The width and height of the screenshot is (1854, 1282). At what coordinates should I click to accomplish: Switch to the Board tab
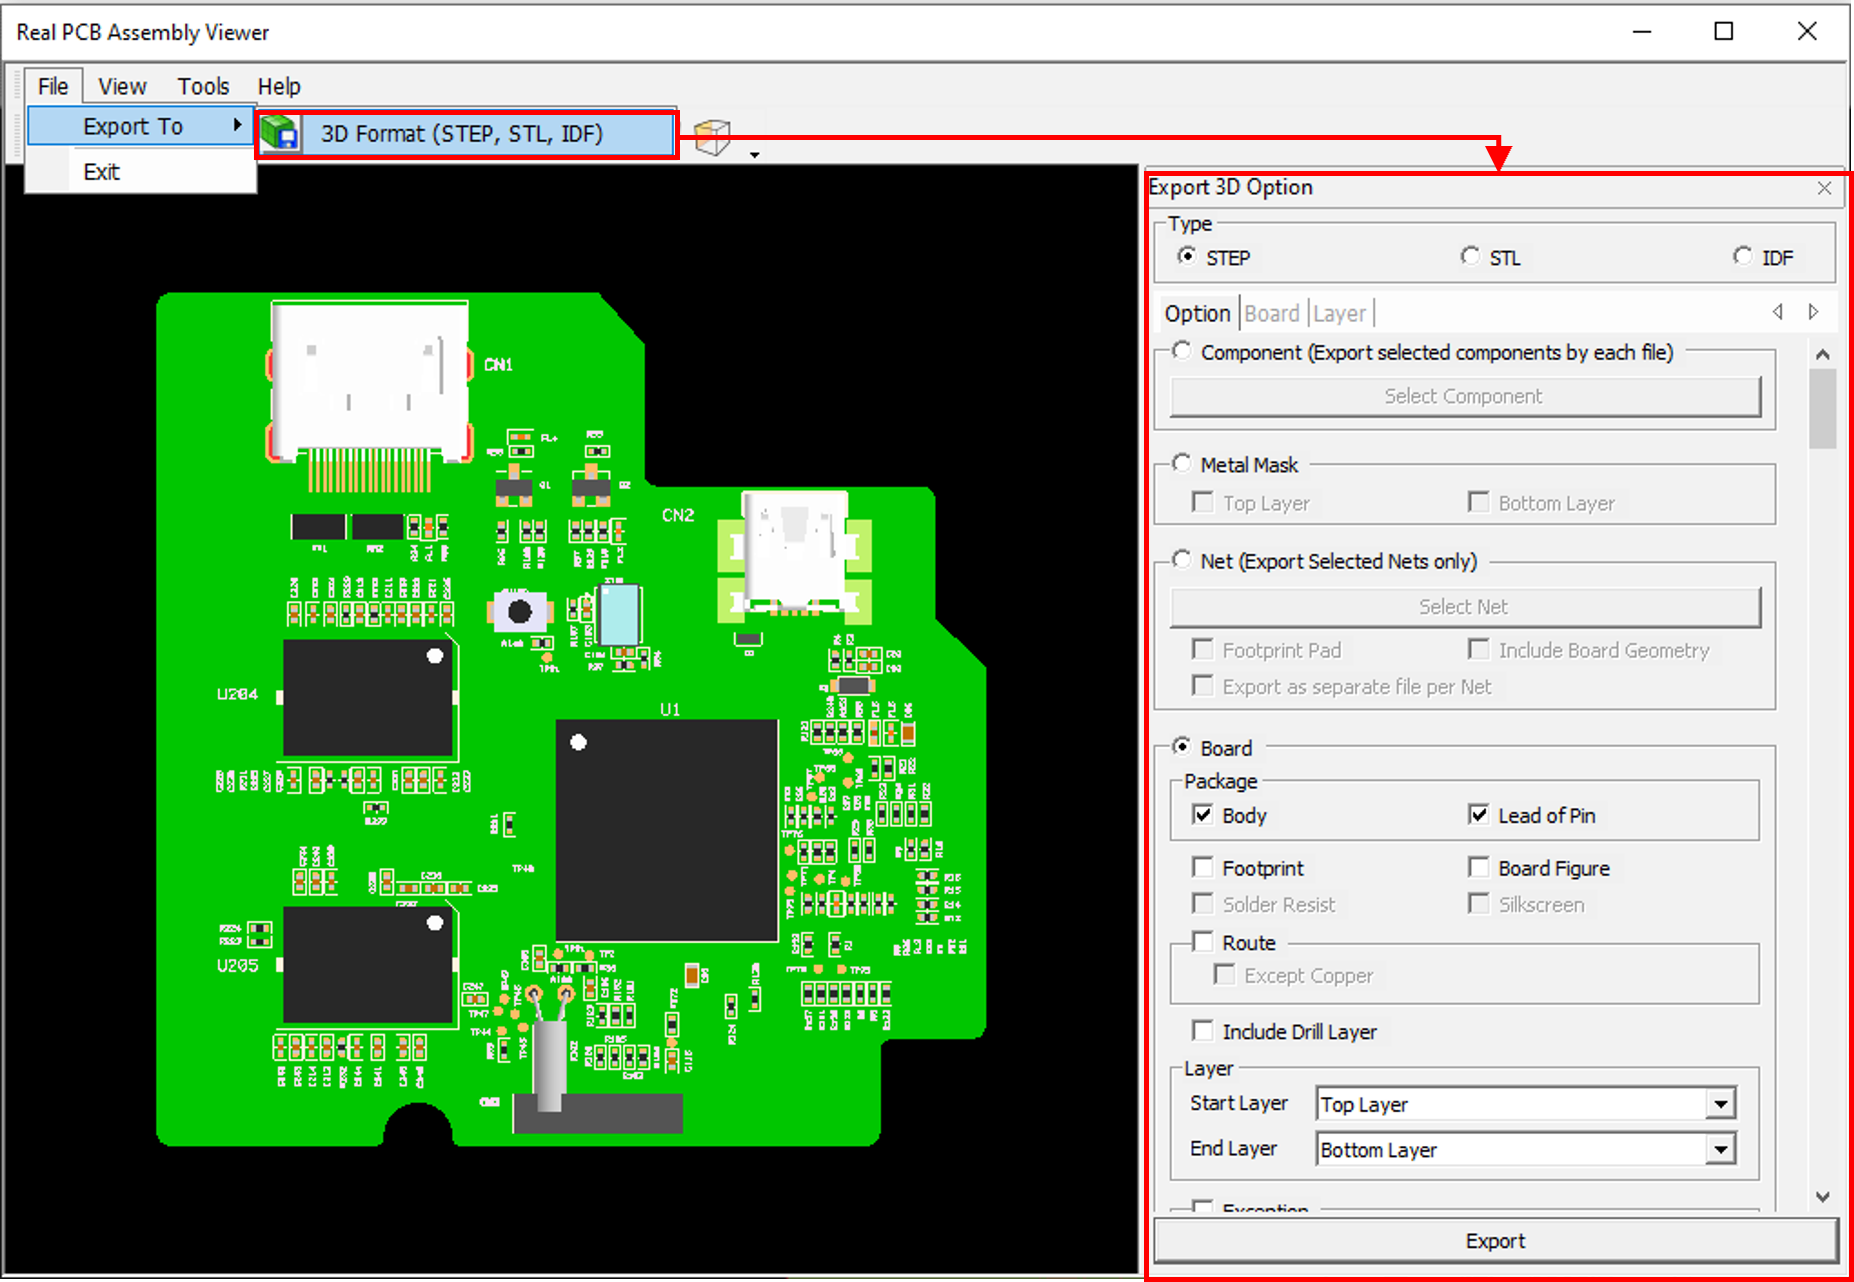tap(1271, 314)
